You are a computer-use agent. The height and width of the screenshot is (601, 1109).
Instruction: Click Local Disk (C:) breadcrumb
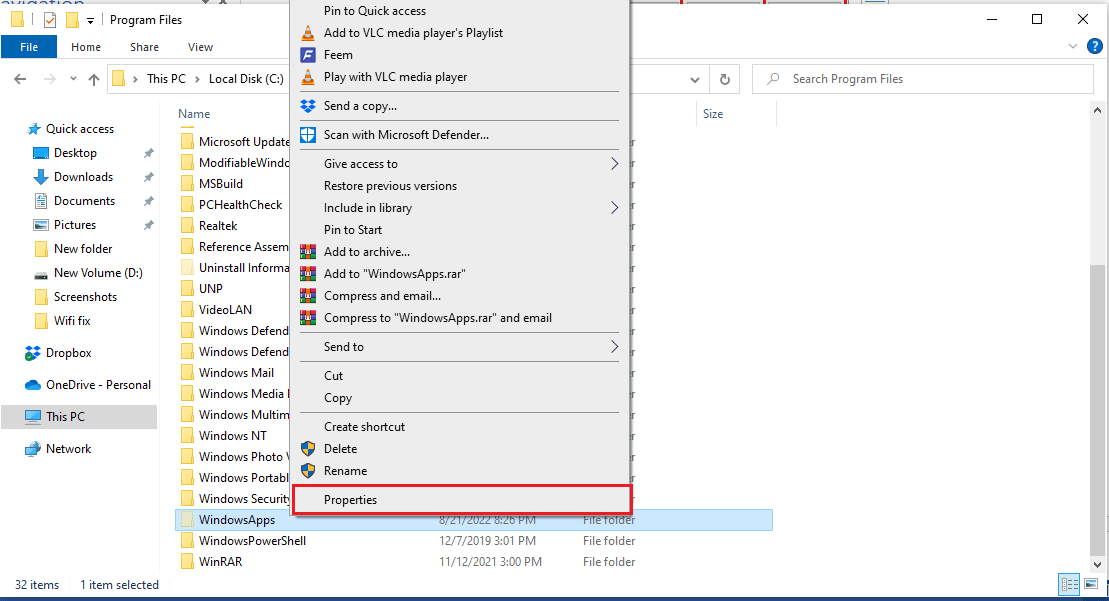click(246, 79)
